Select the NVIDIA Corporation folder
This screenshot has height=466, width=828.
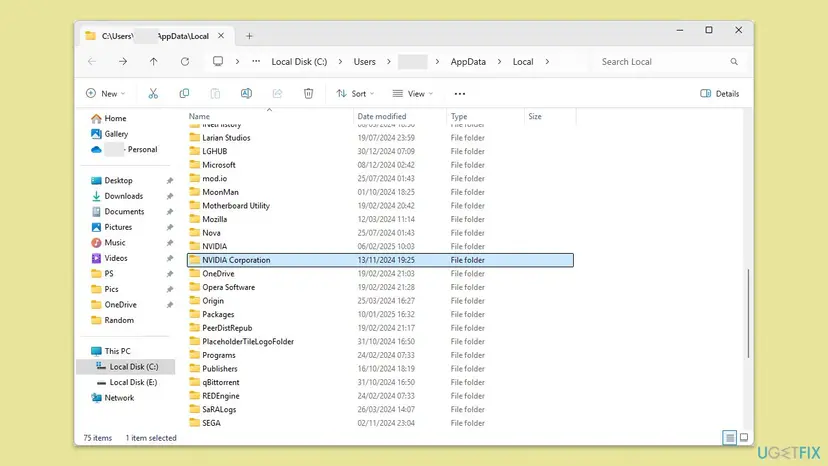click(x=380, y=260)
